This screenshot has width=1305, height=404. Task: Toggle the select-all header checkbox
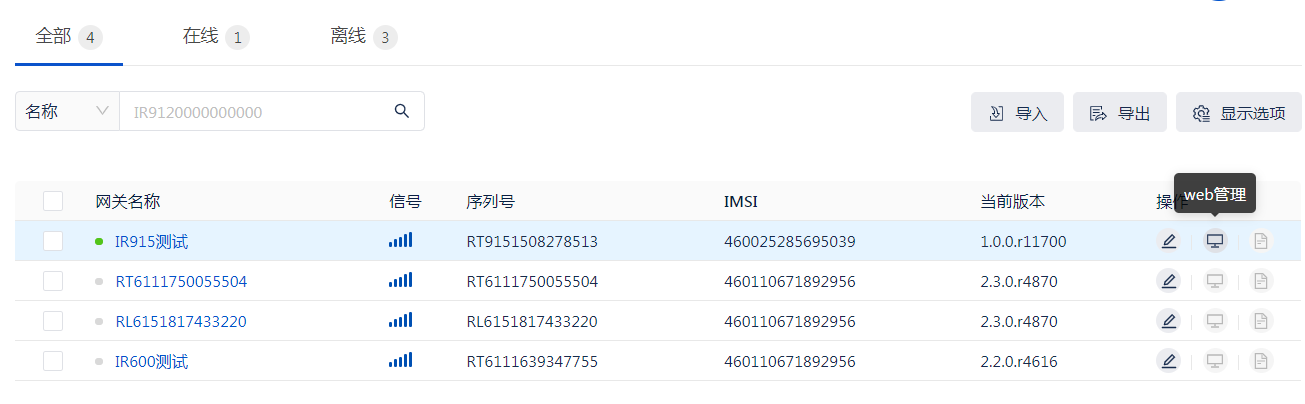pos(53,201)
